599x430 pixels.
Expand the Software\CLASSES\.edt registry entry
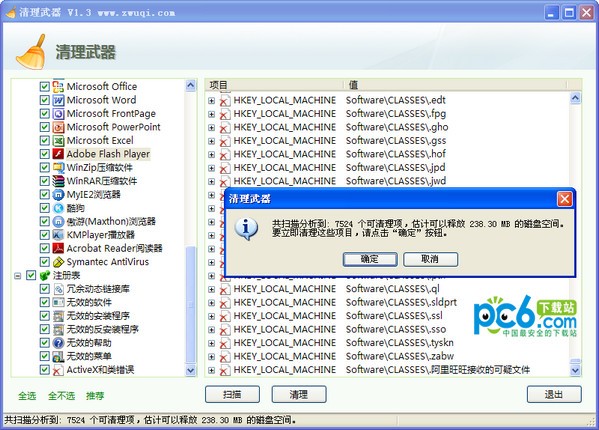coord(211,100)
